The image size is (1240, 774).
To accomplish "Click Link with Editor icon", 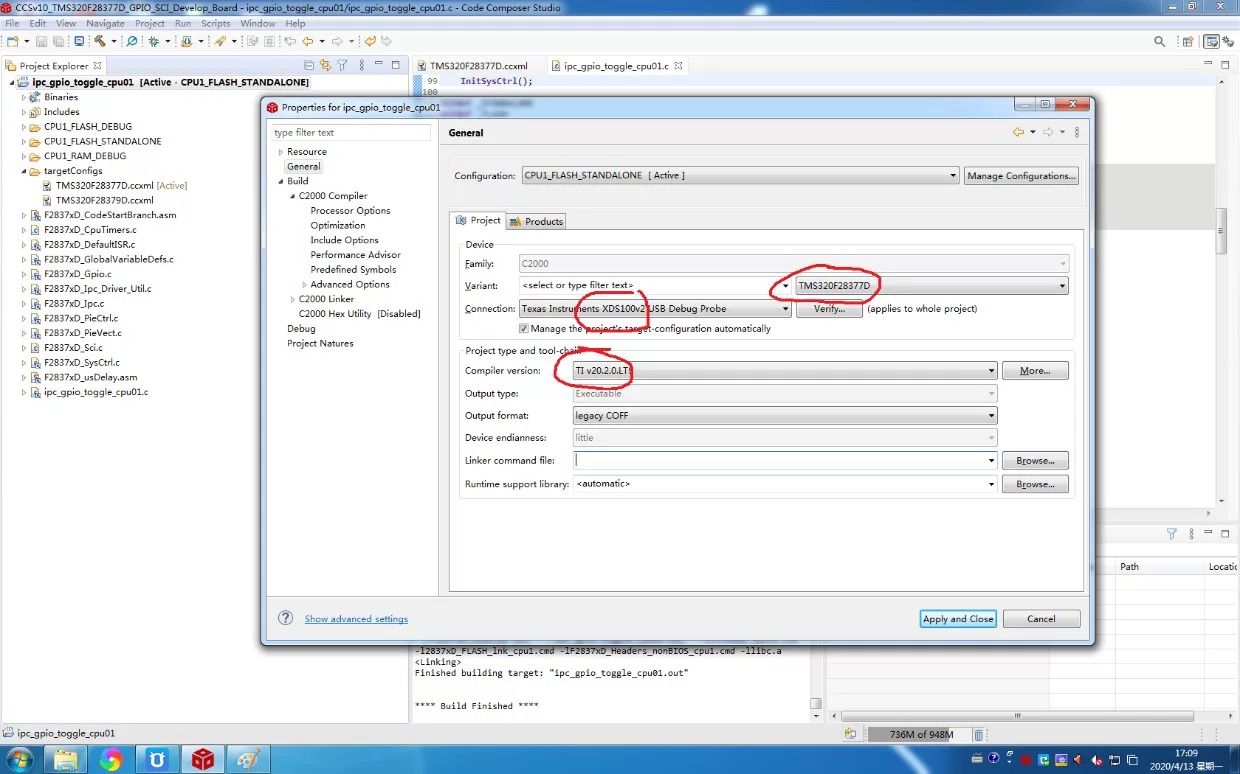I will coord(325,65).
